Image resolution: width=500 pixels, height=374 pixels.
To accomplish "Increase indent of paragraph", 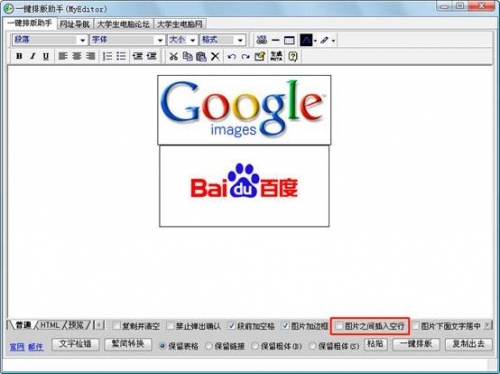I will pyautogui.click(x=151, y=56).
